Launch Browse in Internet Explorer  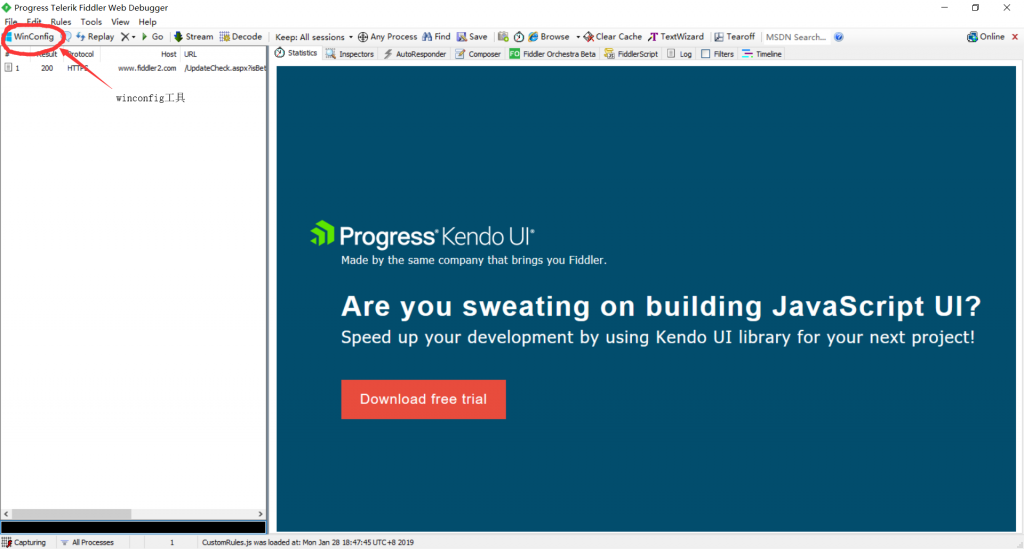549,37
